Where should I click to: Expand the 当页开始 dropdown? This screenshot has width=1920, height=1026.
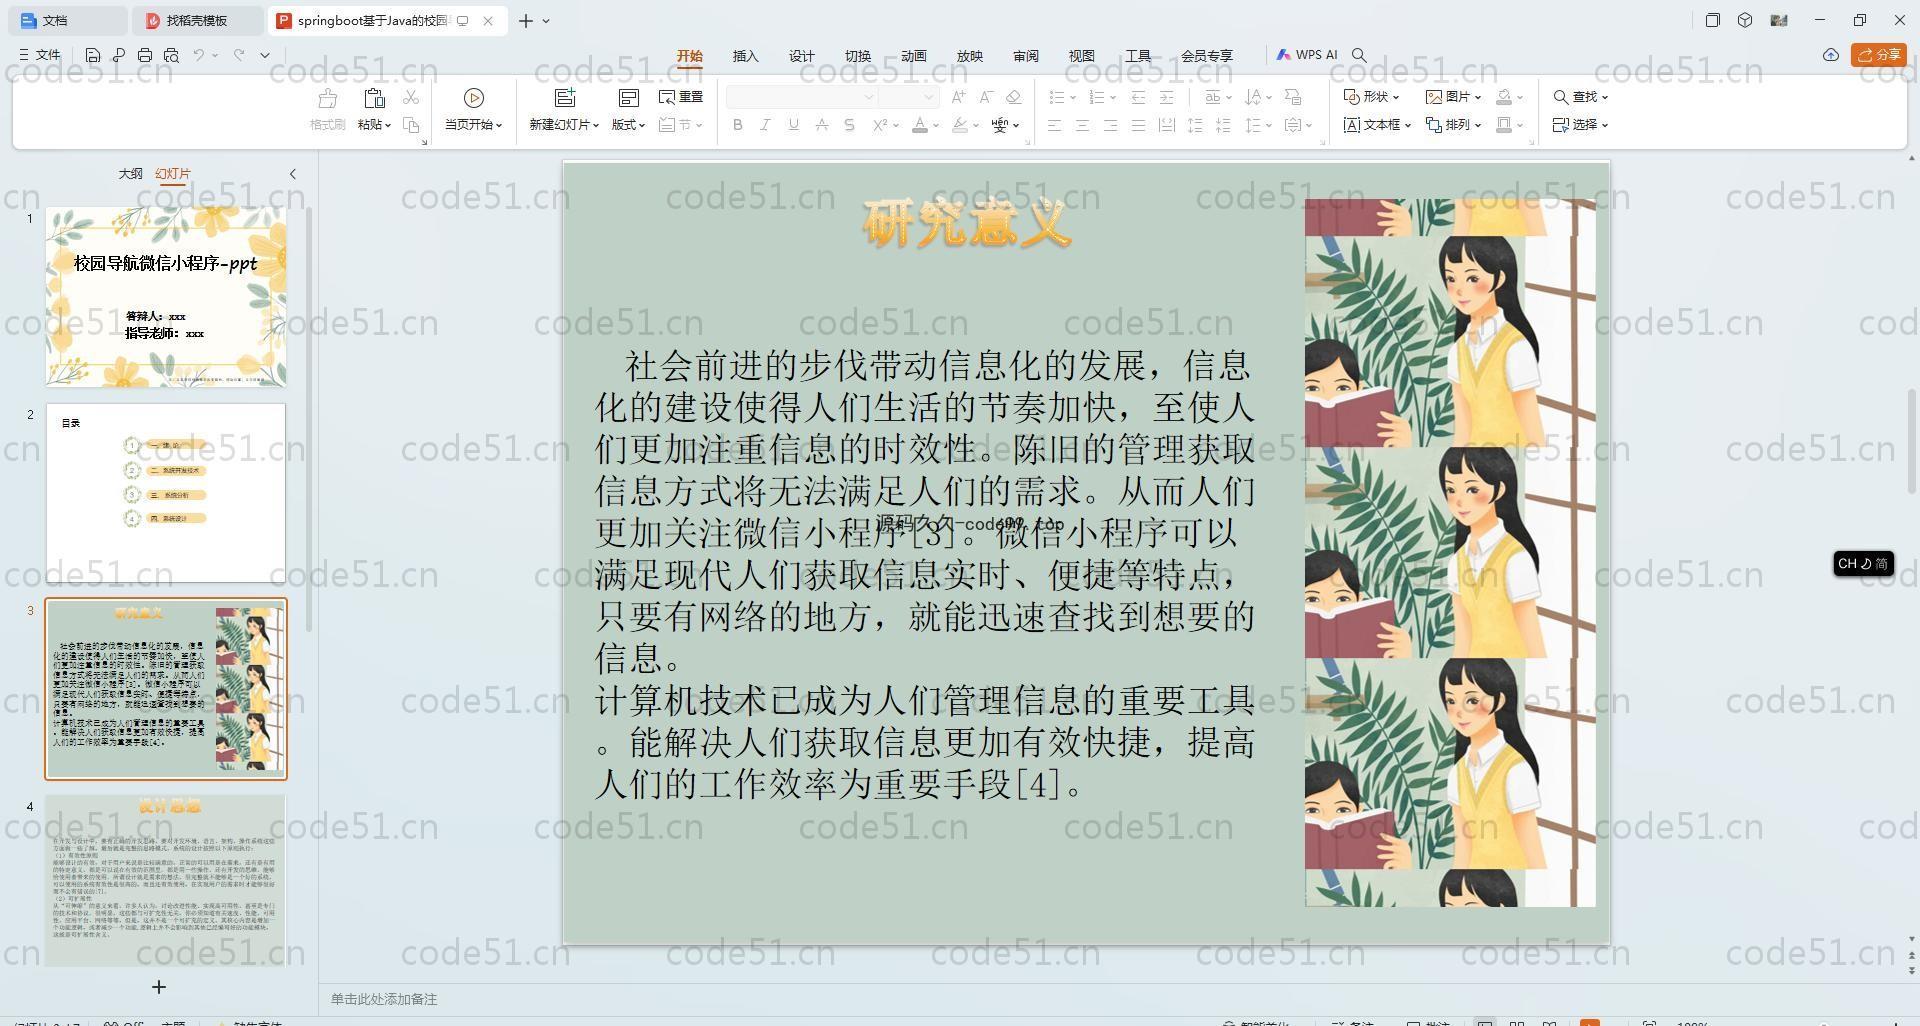pyautogui.click(x=499, y=125)
